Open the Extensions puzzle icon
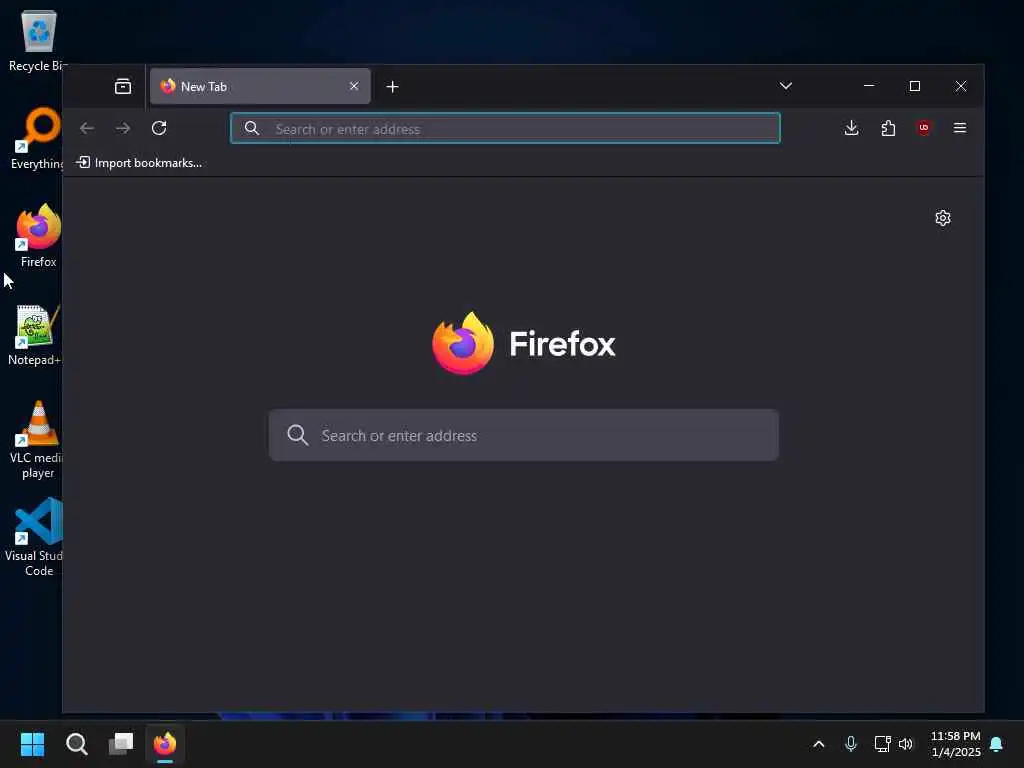 click(x=888, y=128)
